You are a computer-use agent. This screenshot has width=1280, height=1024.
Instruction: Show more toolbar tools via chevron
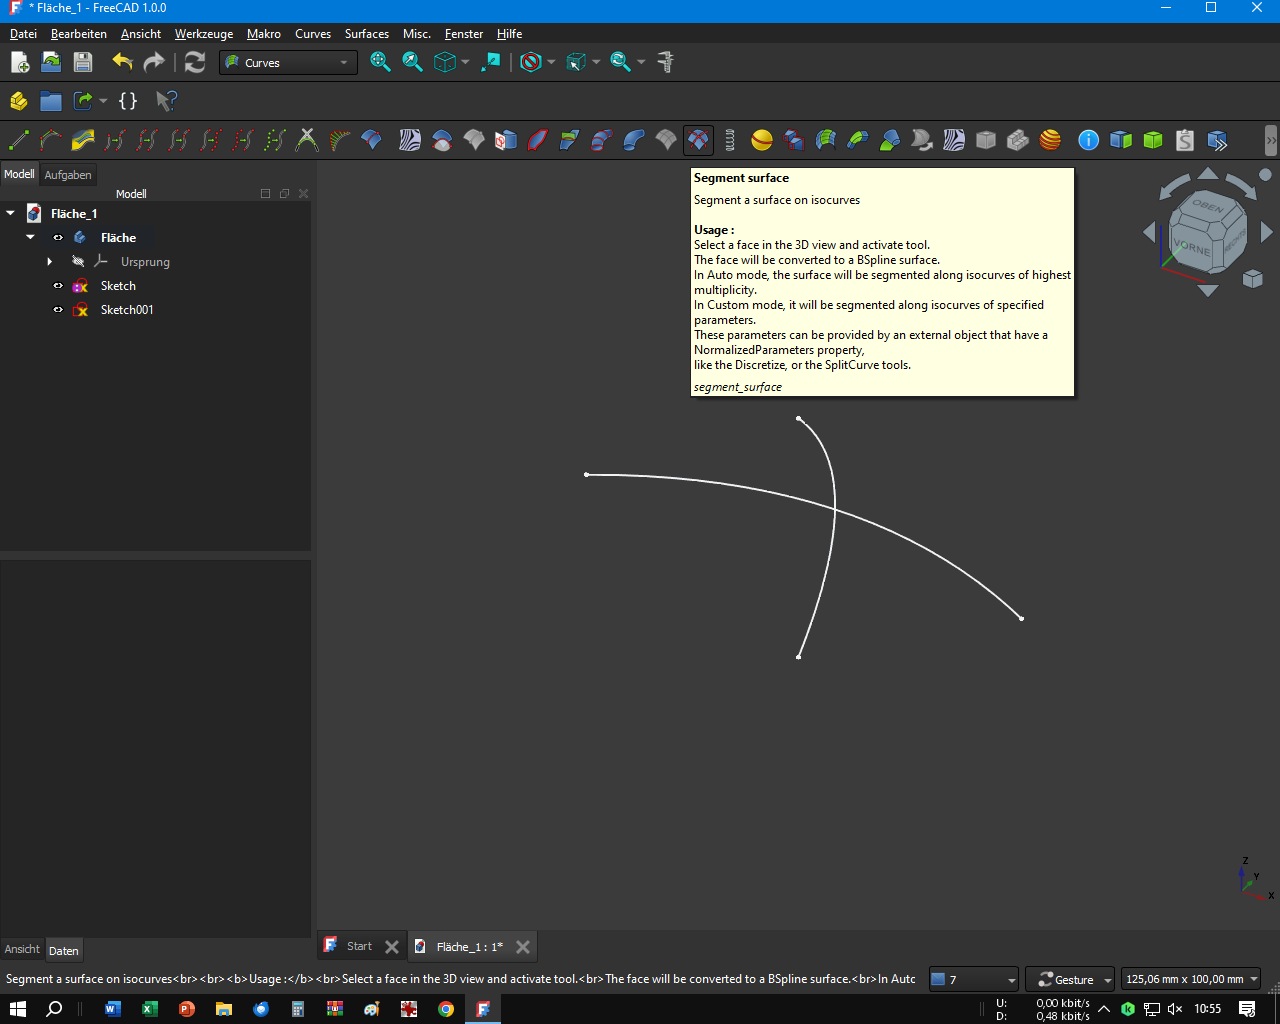pos(1271,140)
